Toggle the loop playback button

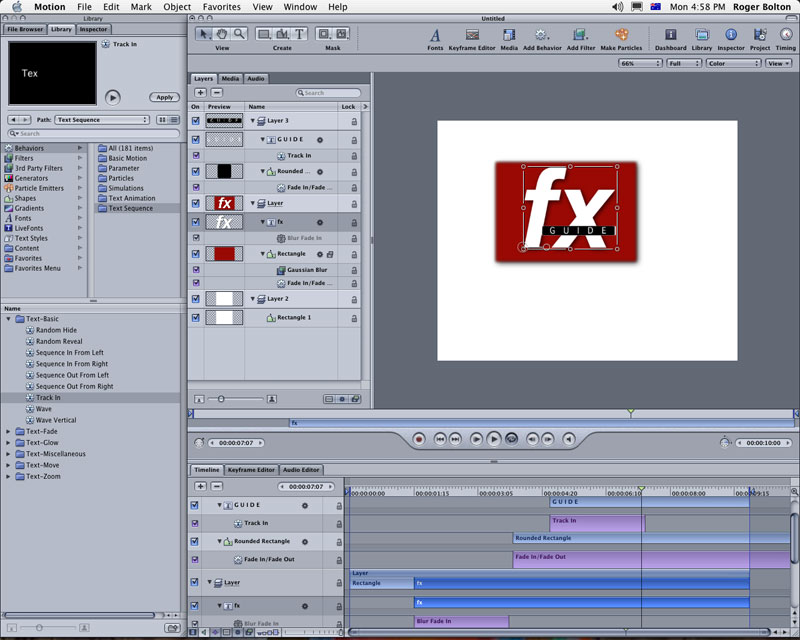click(511, 439)
